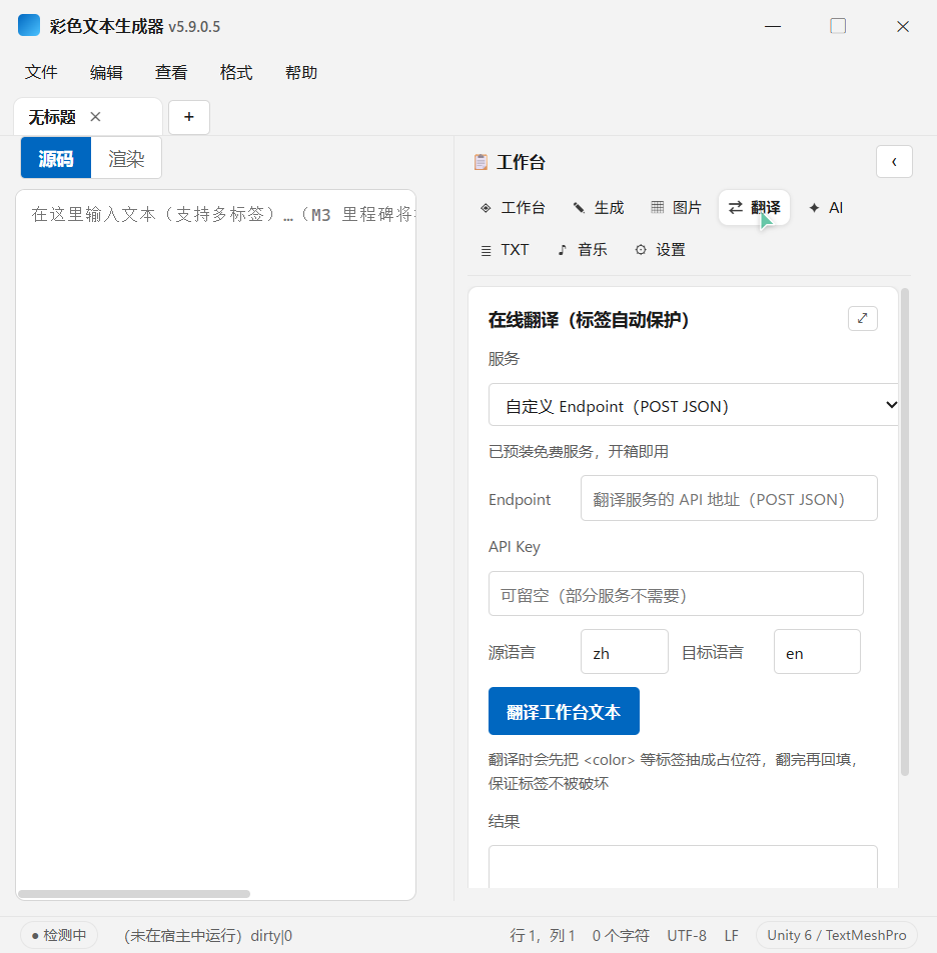Viewport: 937px width, 953px height.
Task: Click the 源语言 zh field
Action: [624, 652]
